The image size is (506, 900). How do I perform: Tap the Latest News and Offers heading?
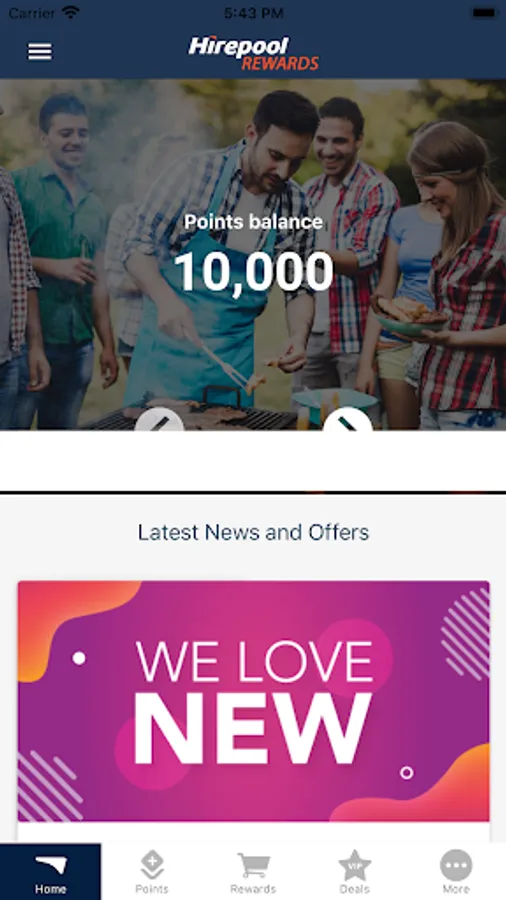tap(254, 533)
